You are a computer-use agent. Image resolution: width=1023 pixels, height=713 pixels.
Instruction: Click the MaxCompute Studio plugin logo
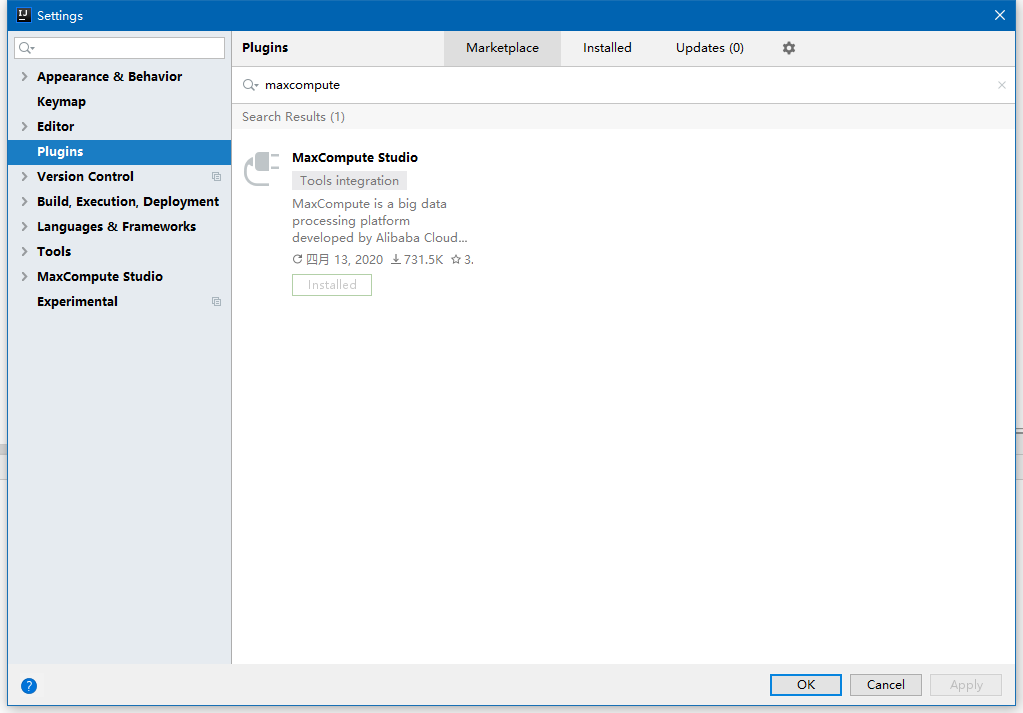click(261, 170)
